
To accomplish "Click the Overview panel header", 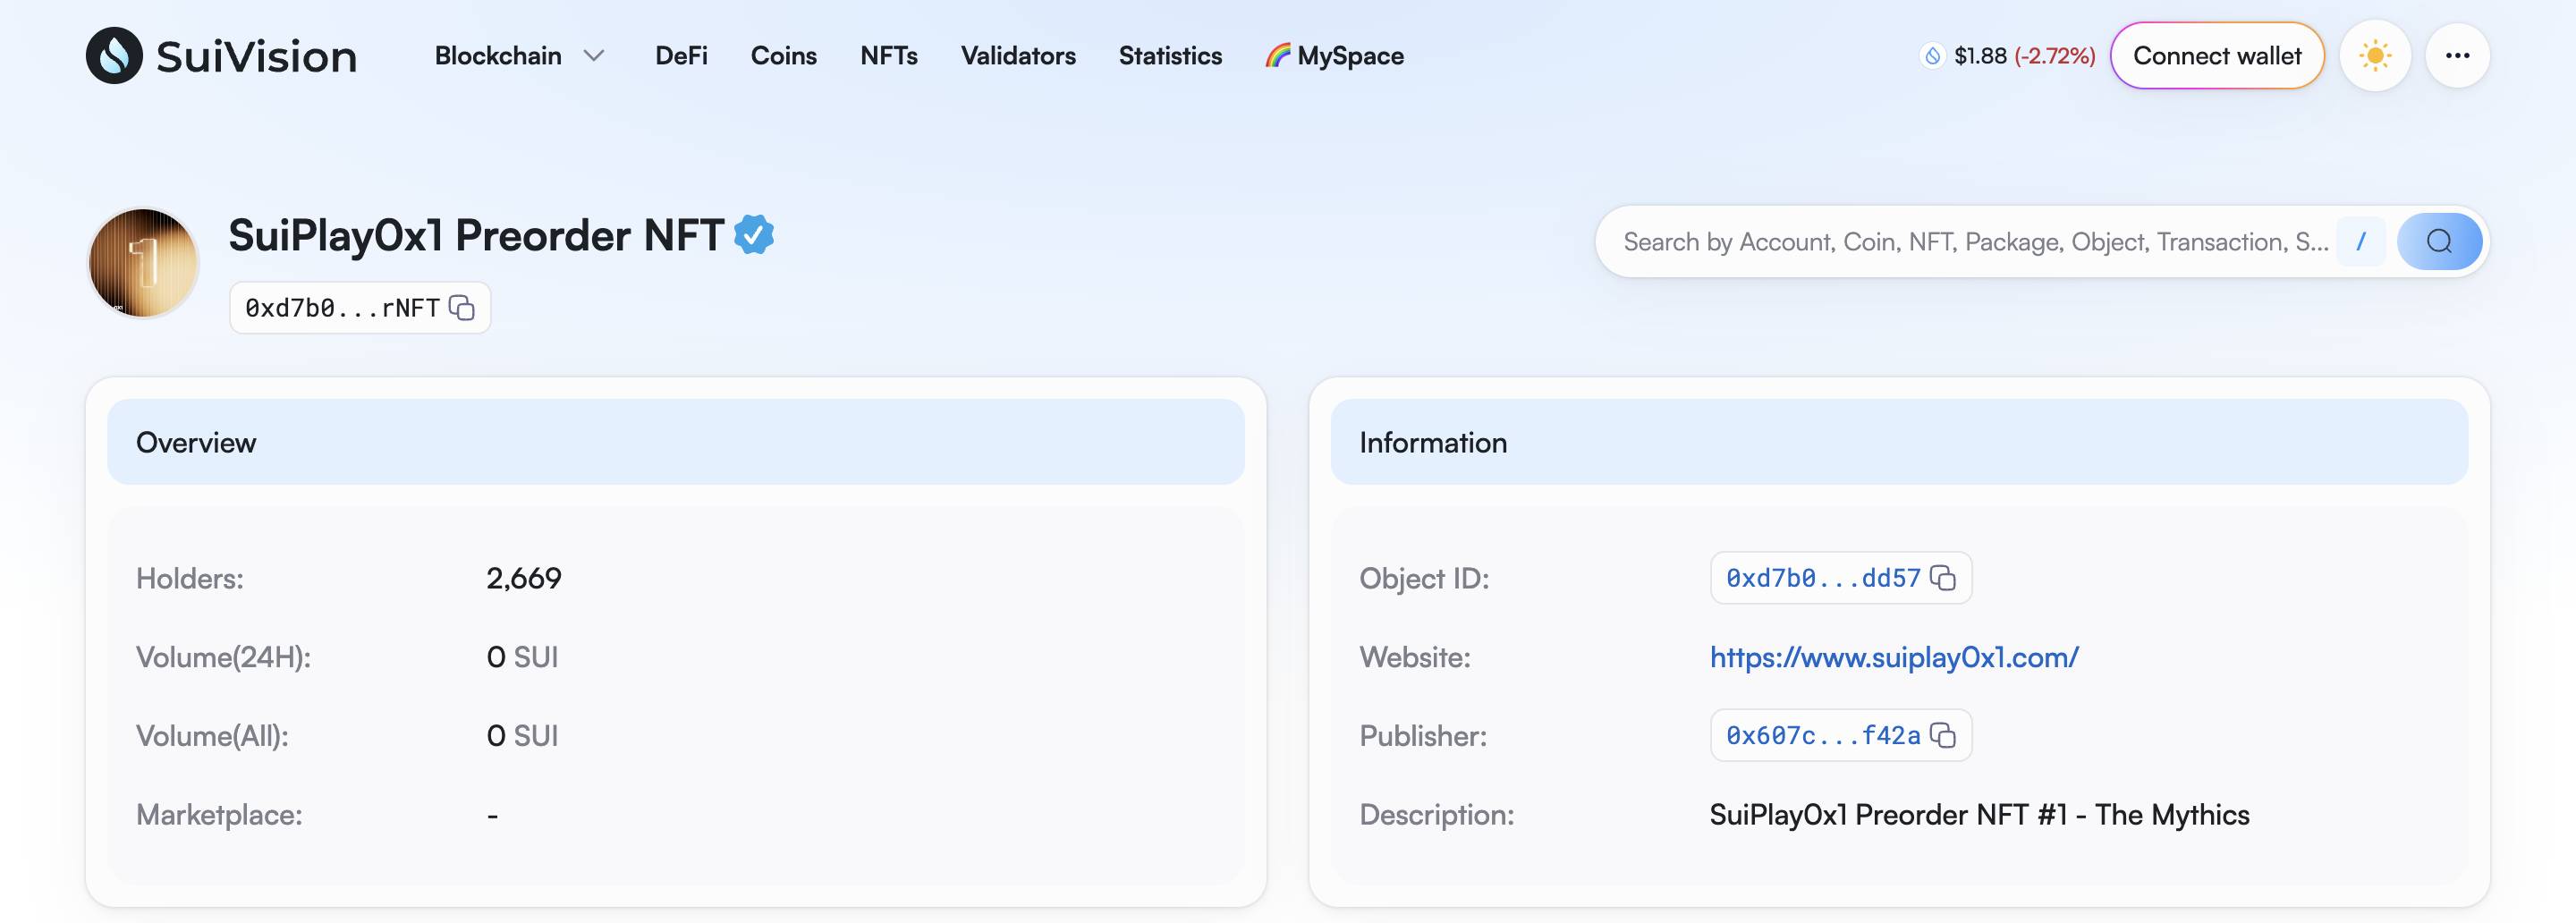I will click(676, 442).
